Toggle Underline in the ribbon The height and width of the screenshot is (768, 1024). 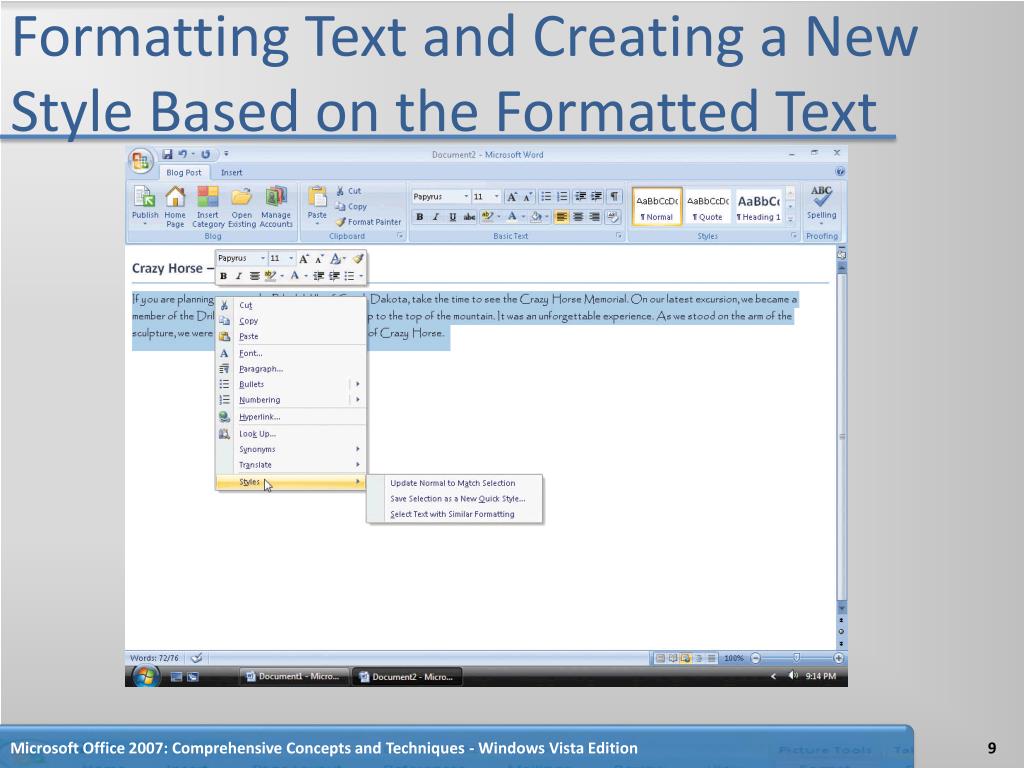tap(452, 217)
